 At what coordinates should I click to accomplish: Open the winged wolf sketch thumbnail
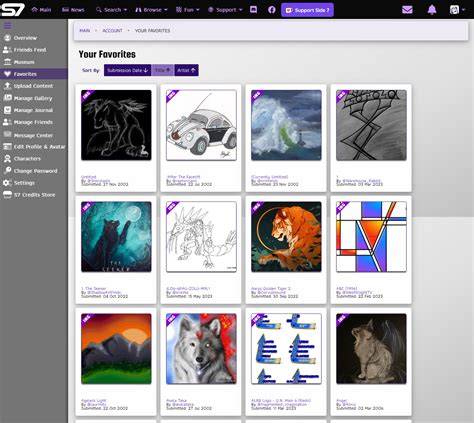click(116, 125)
